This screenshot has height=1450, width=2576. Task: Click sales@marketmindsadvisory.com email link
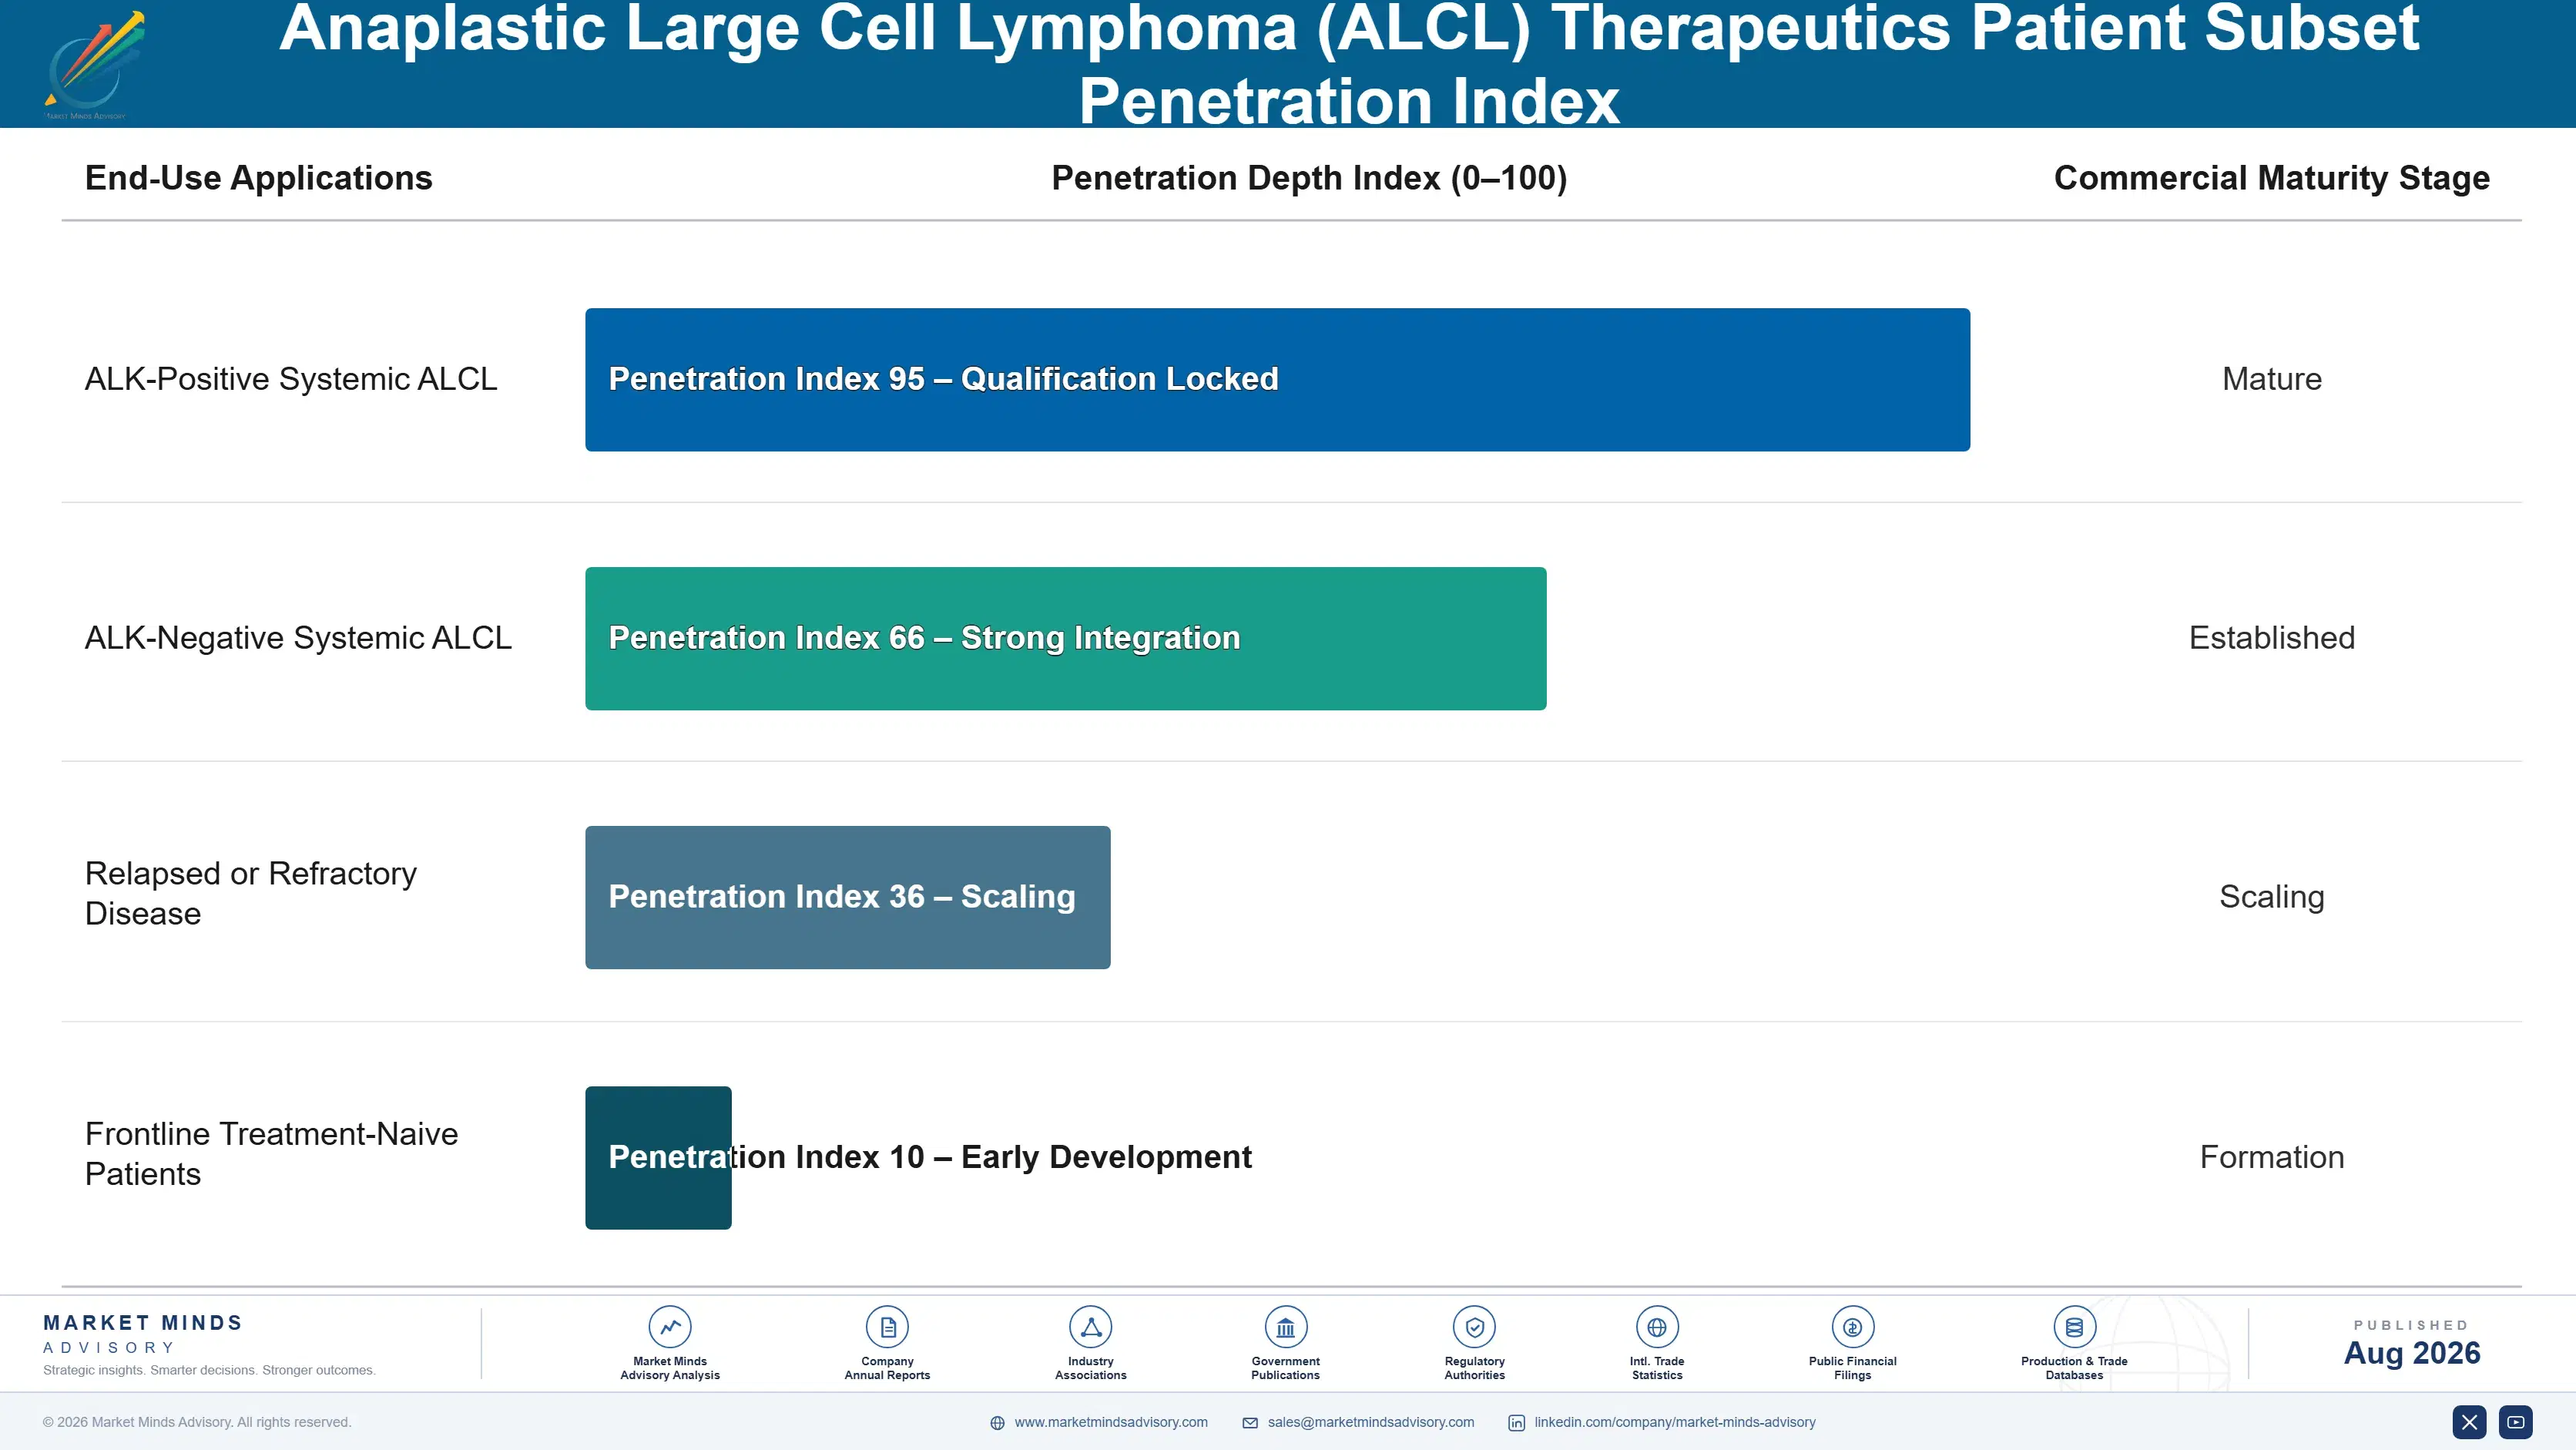tap(1371, 1422)
